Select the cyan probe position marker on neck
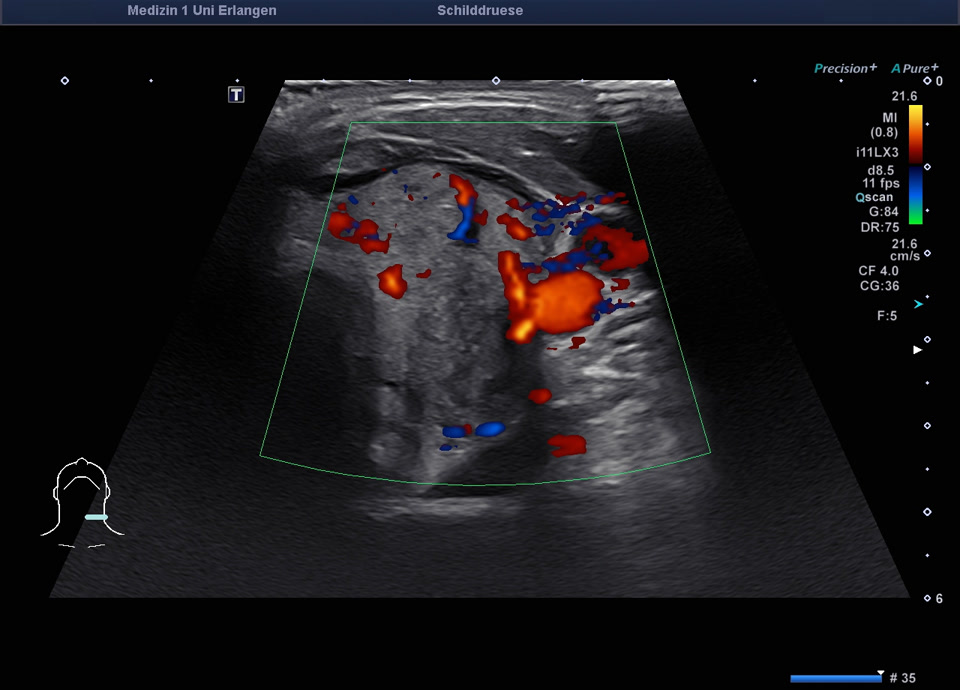Screen dimensions: 960x690 coord(96,517)
